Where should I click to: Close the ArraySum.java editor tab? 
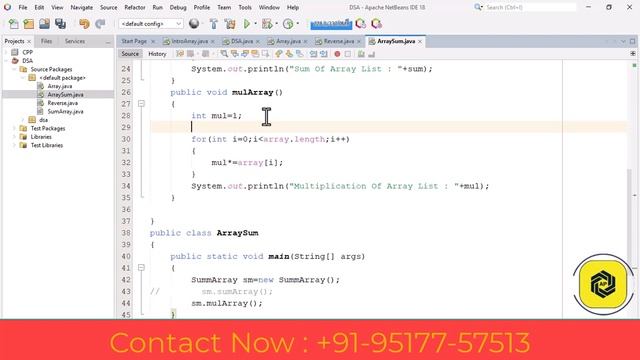pos(420,42)
